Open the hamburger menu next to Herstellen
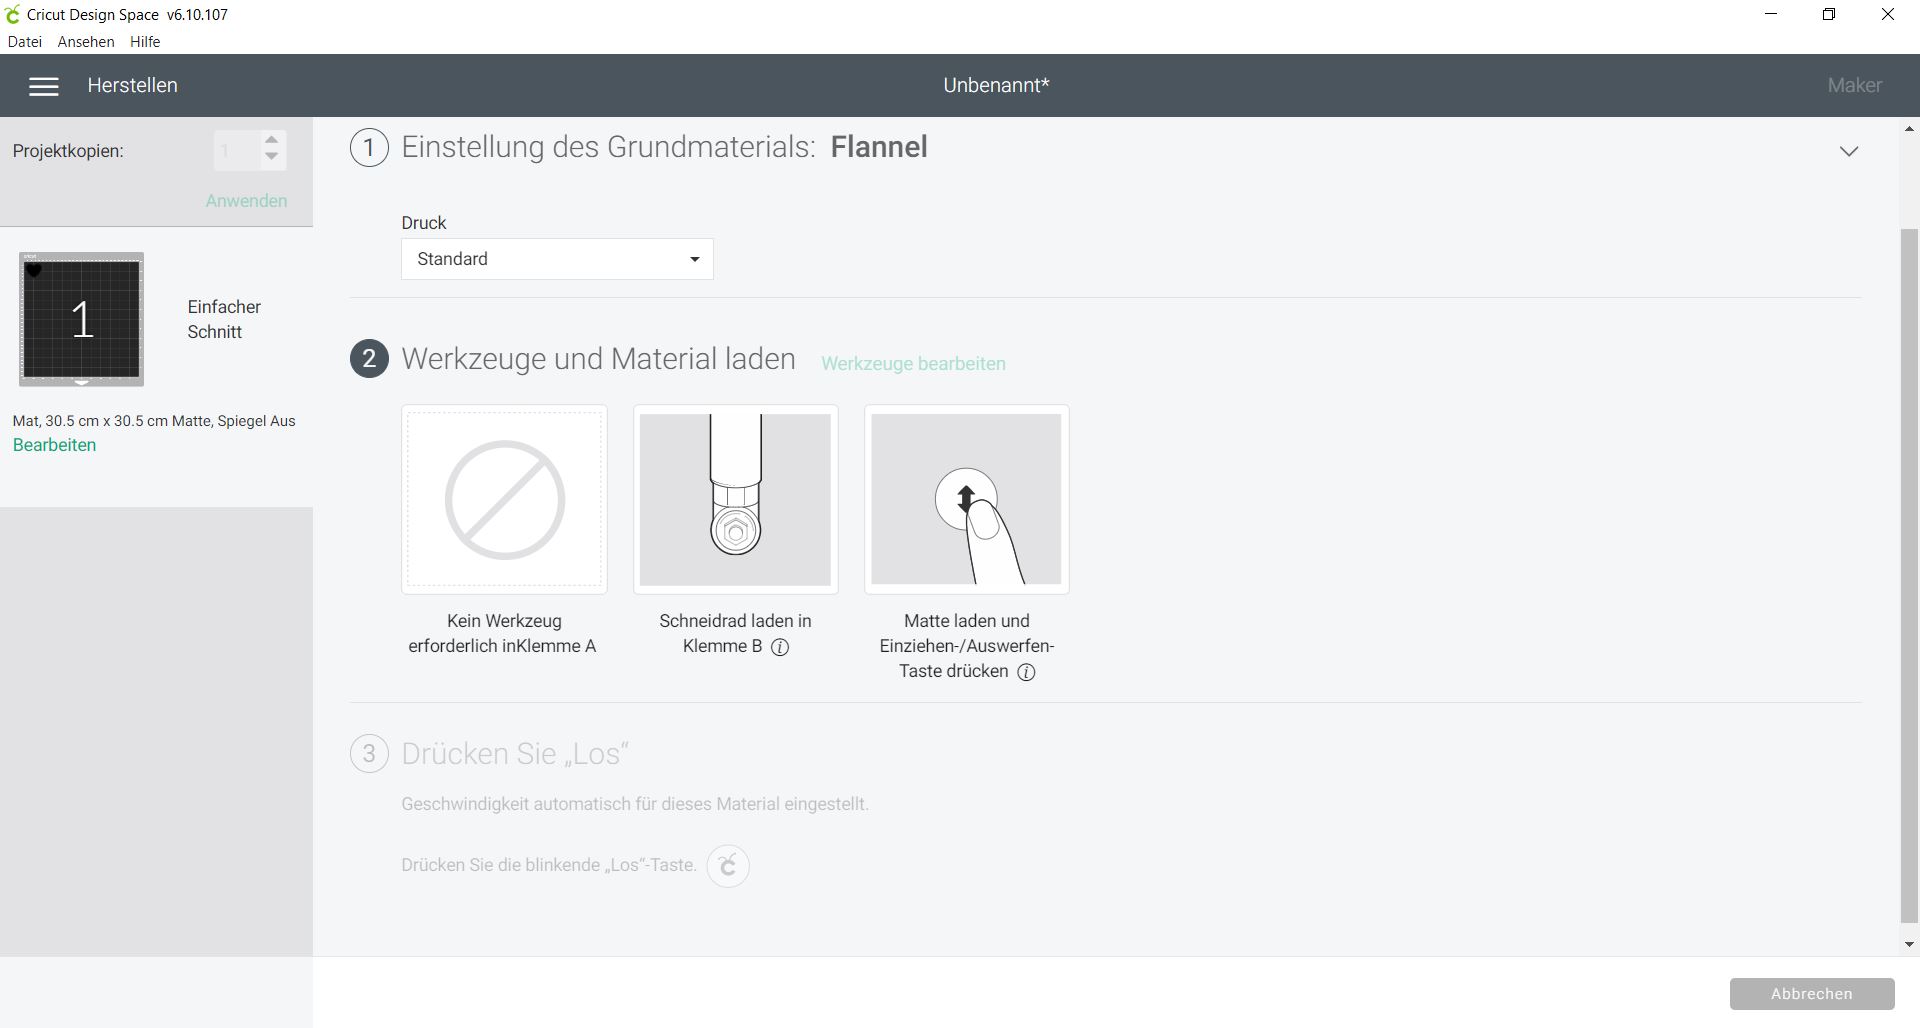1920x1028 pixels. click(x=43, y=86)
